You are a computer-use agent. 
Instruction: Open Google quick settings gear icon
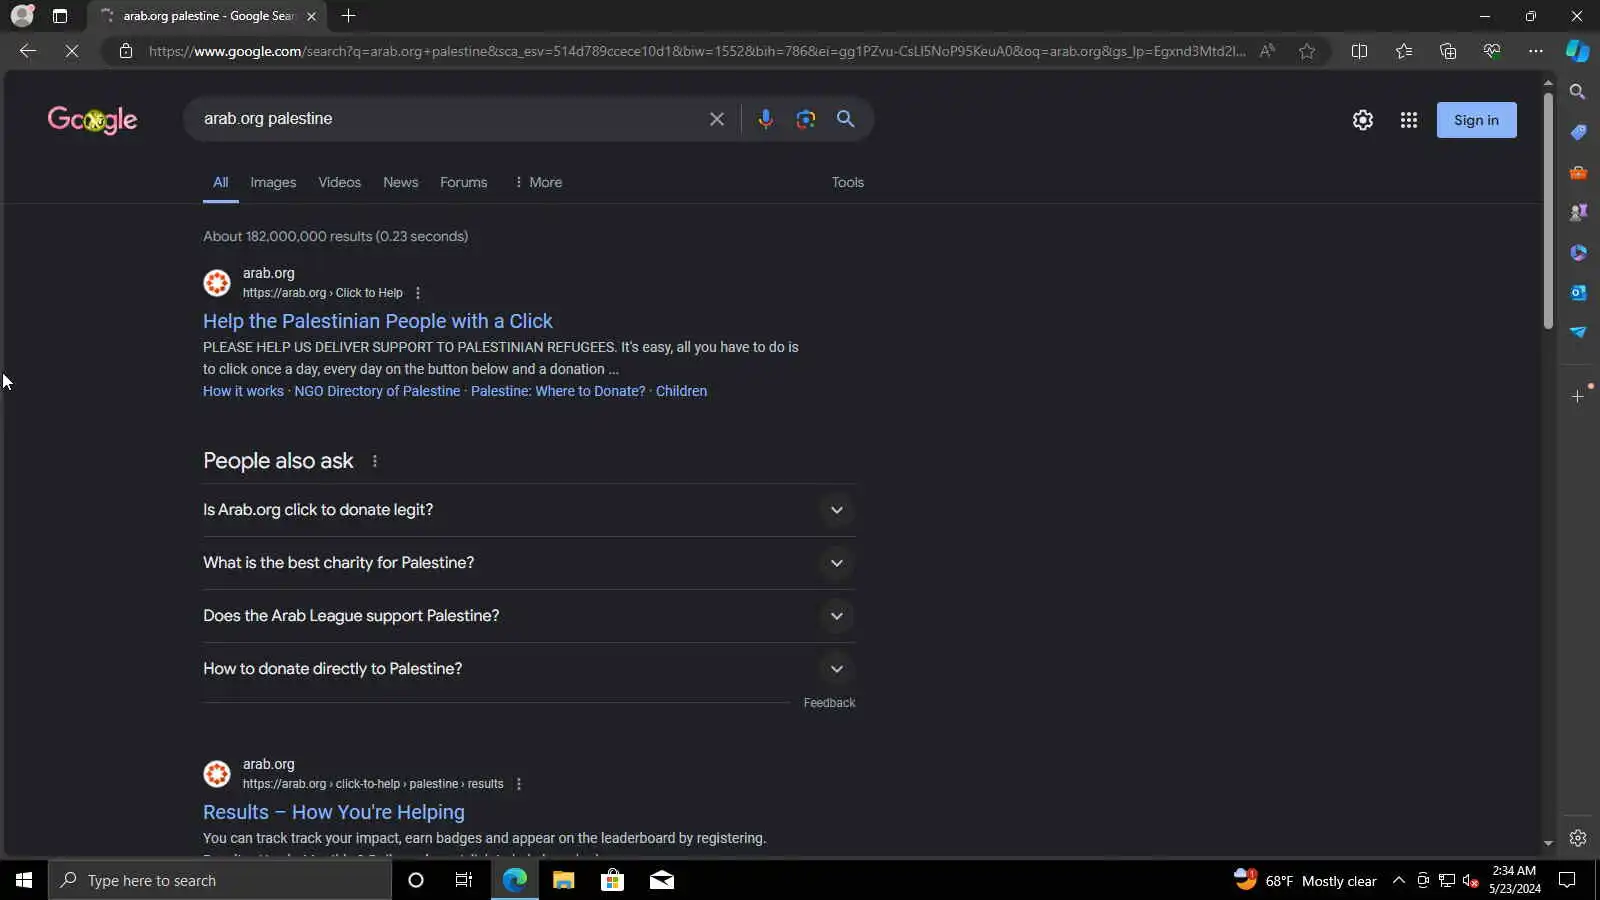(1362, 120)
